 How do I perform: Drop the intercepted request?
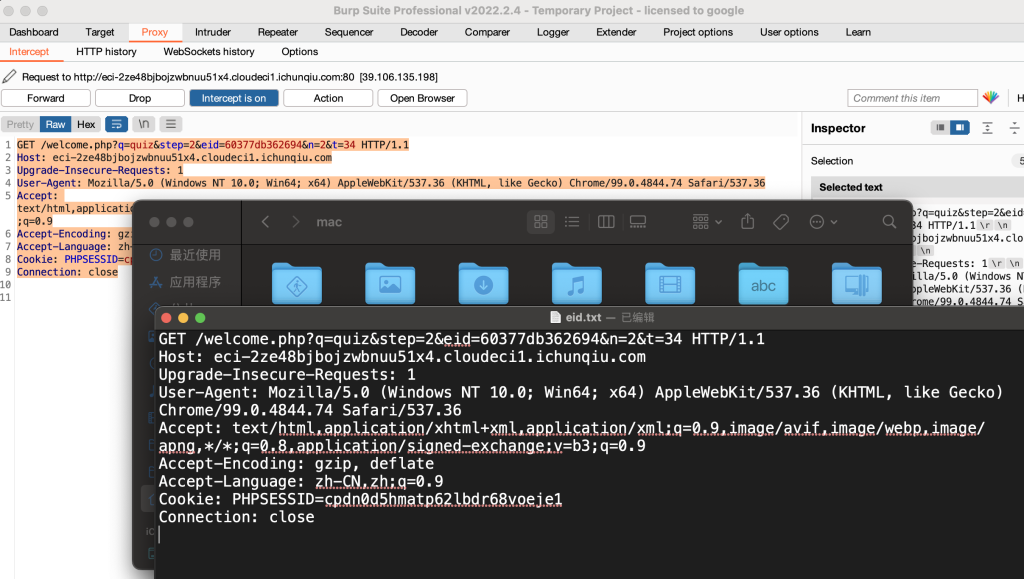pos(140,98)
